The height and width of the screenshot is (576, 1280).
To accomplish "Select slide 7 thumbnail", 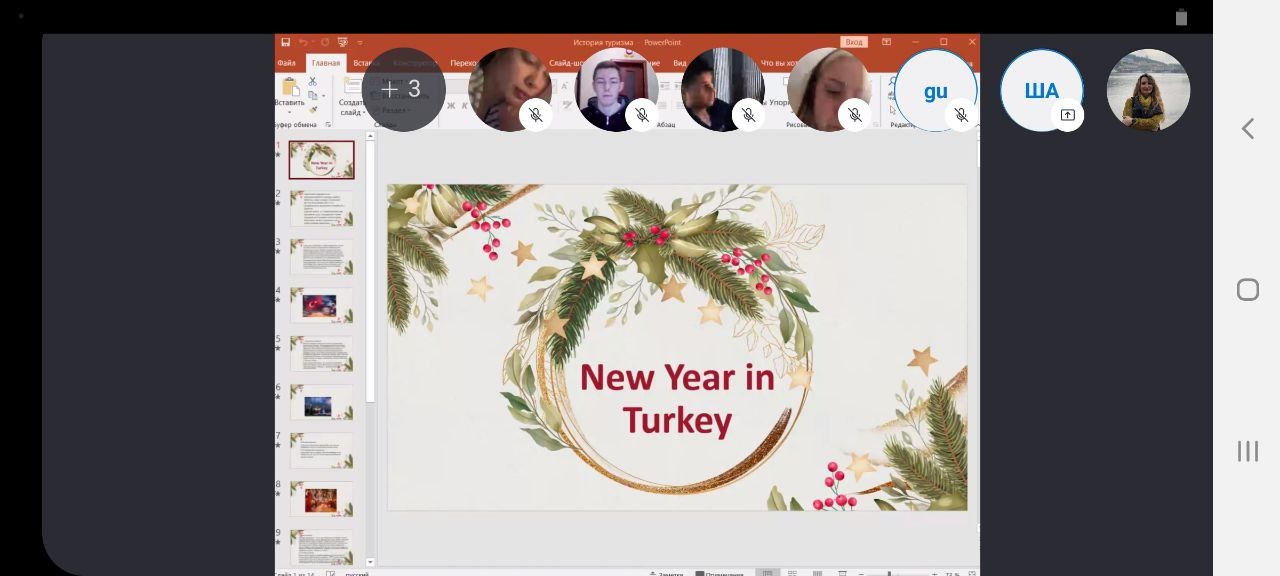I will [x=322, y=451].
